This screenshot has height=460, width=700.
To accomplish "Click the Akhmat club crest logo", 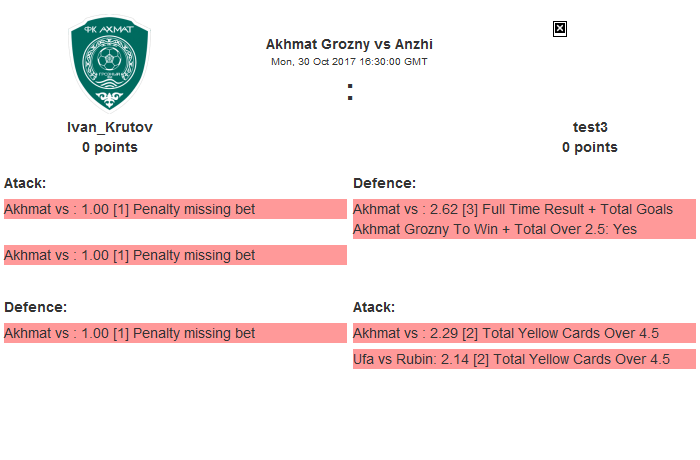I will (x=110, y=65).
